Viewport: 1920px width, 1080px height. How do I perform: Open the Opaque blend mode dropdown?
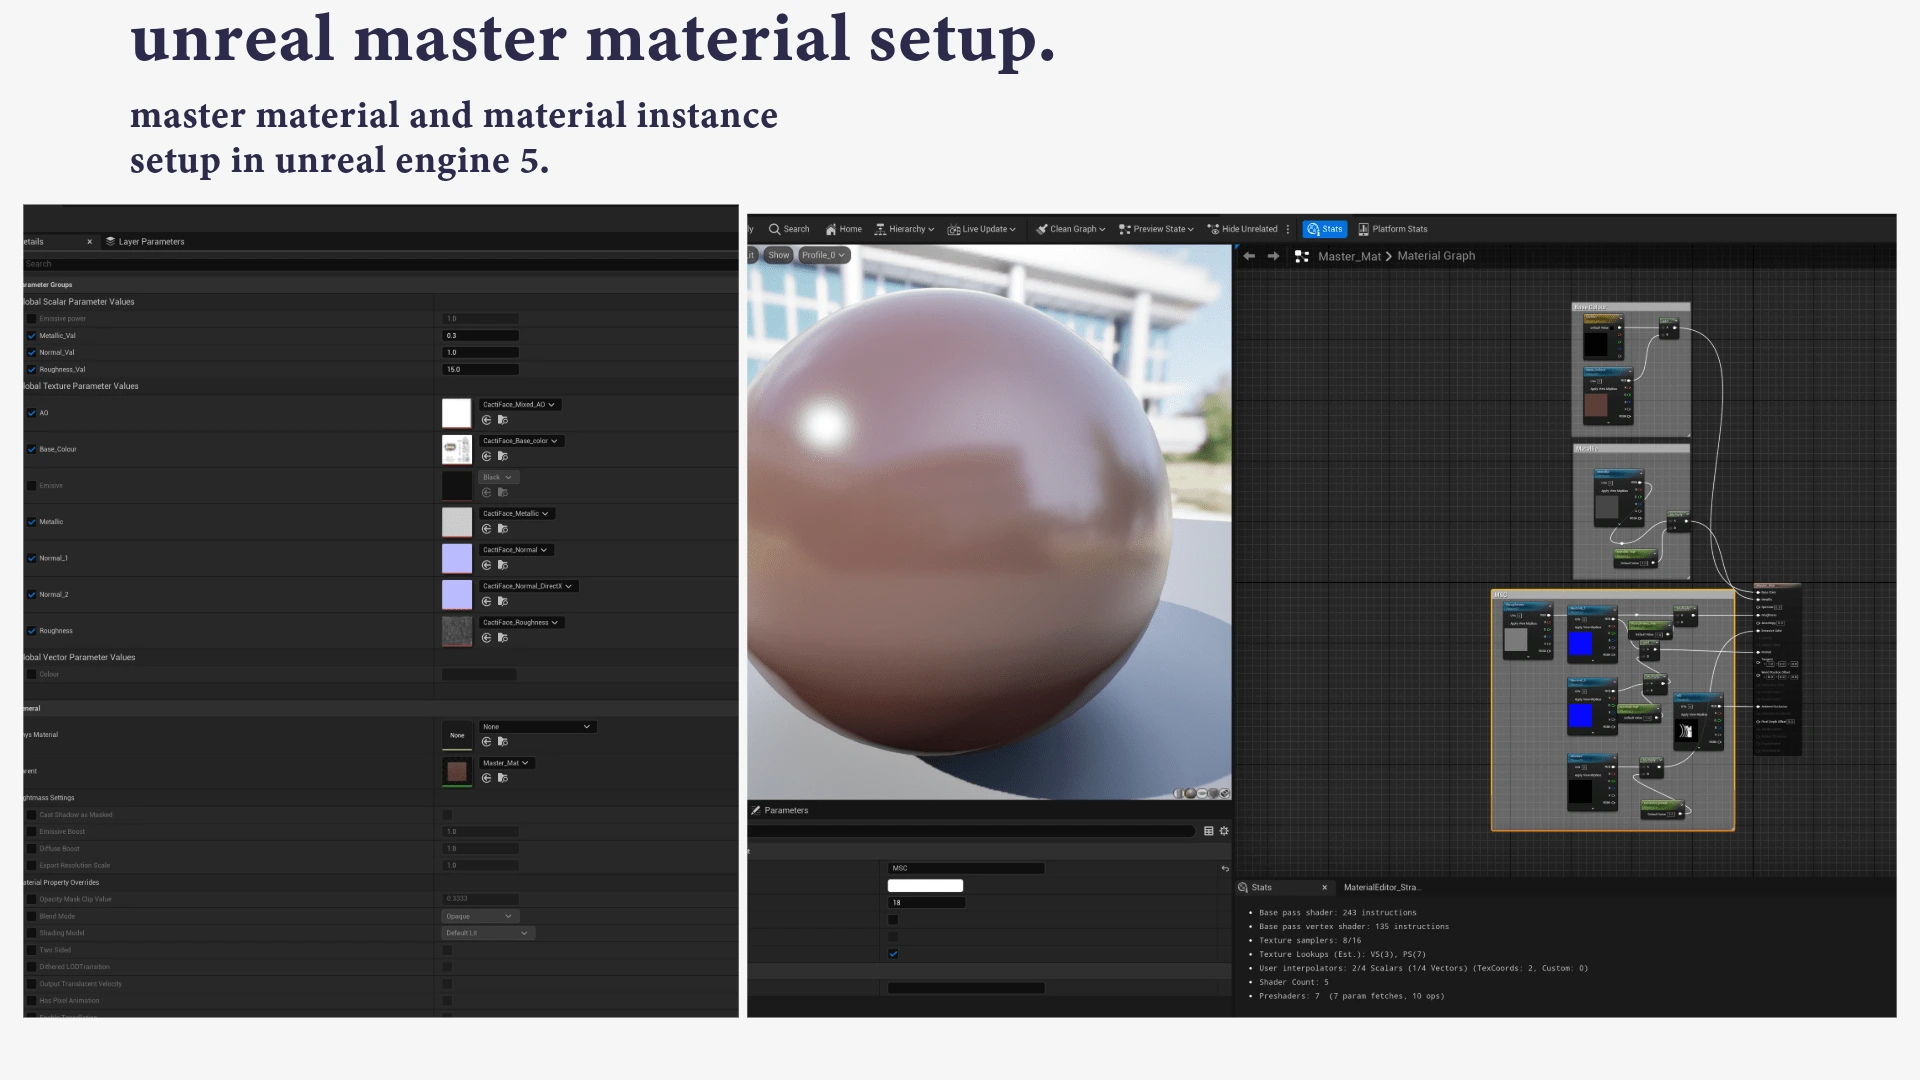pos(479,916)
